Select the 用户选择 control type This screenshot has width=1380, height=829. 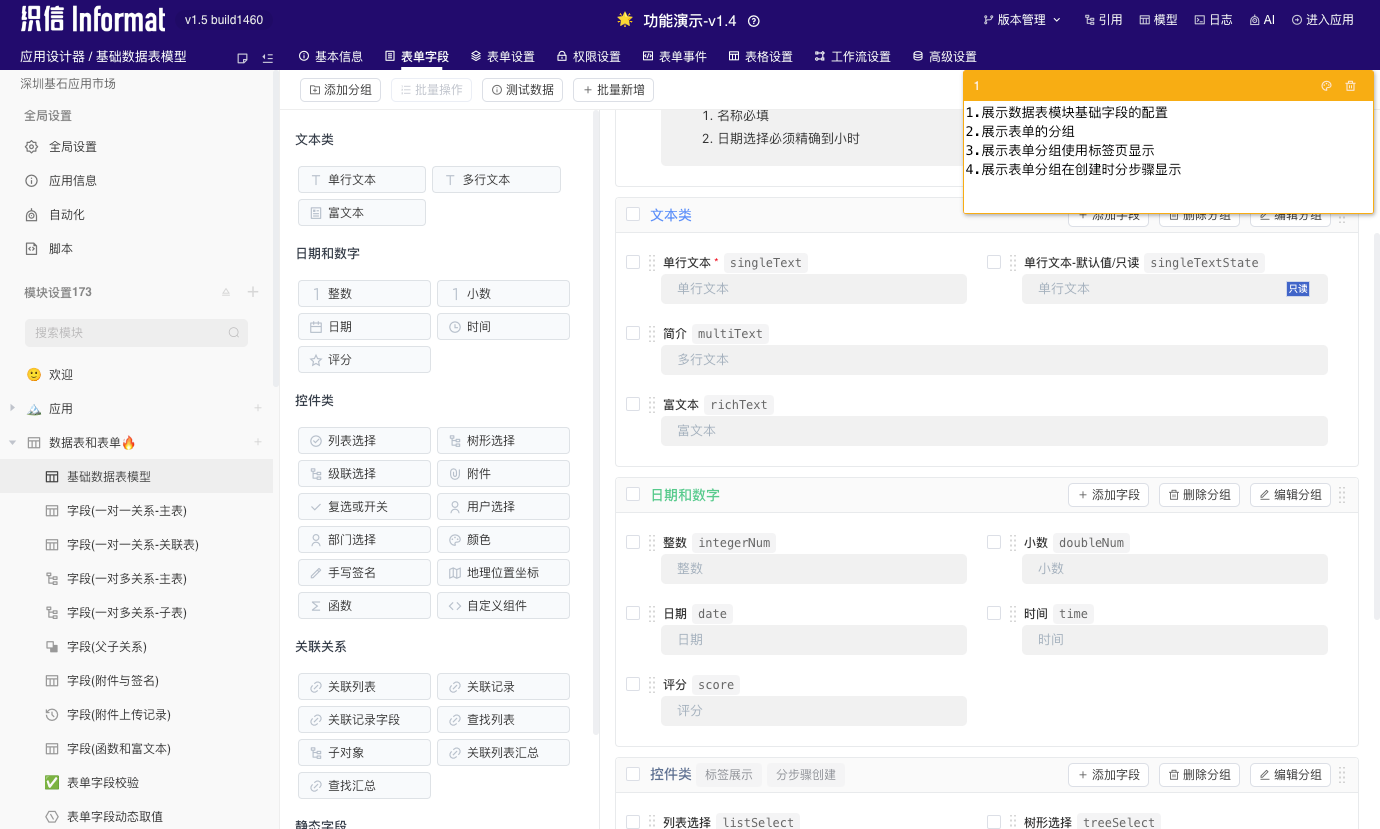[503, 506]
